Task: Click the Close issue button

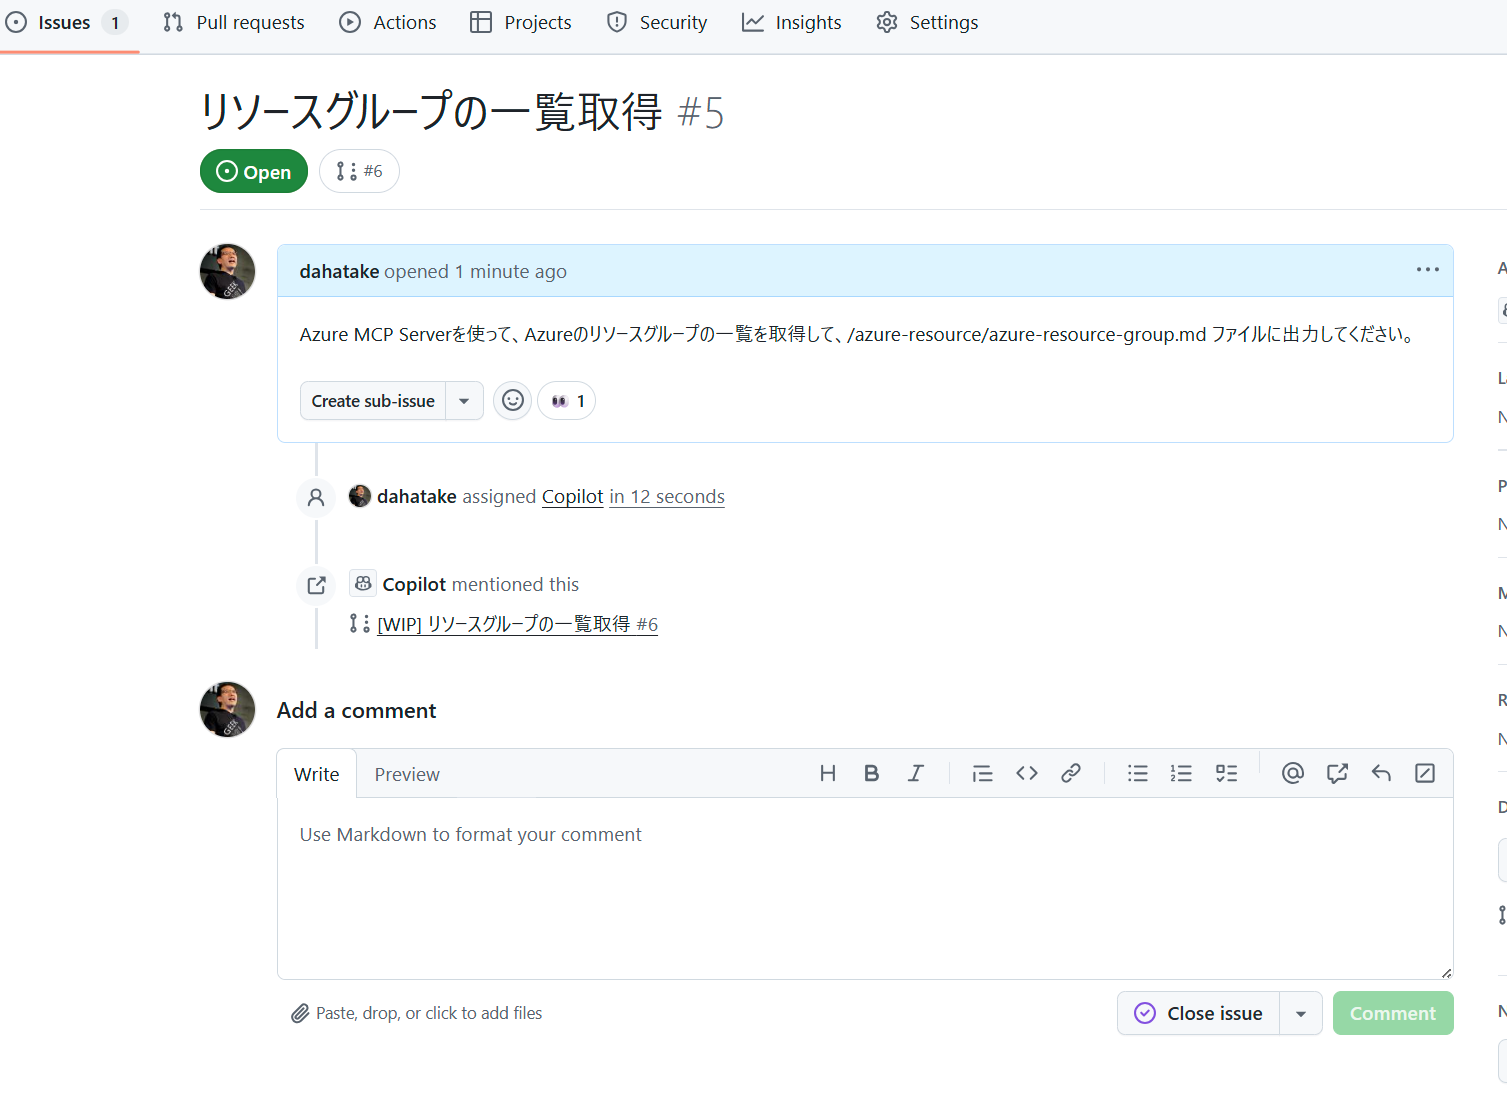Action: [x=1197, y=1013]
